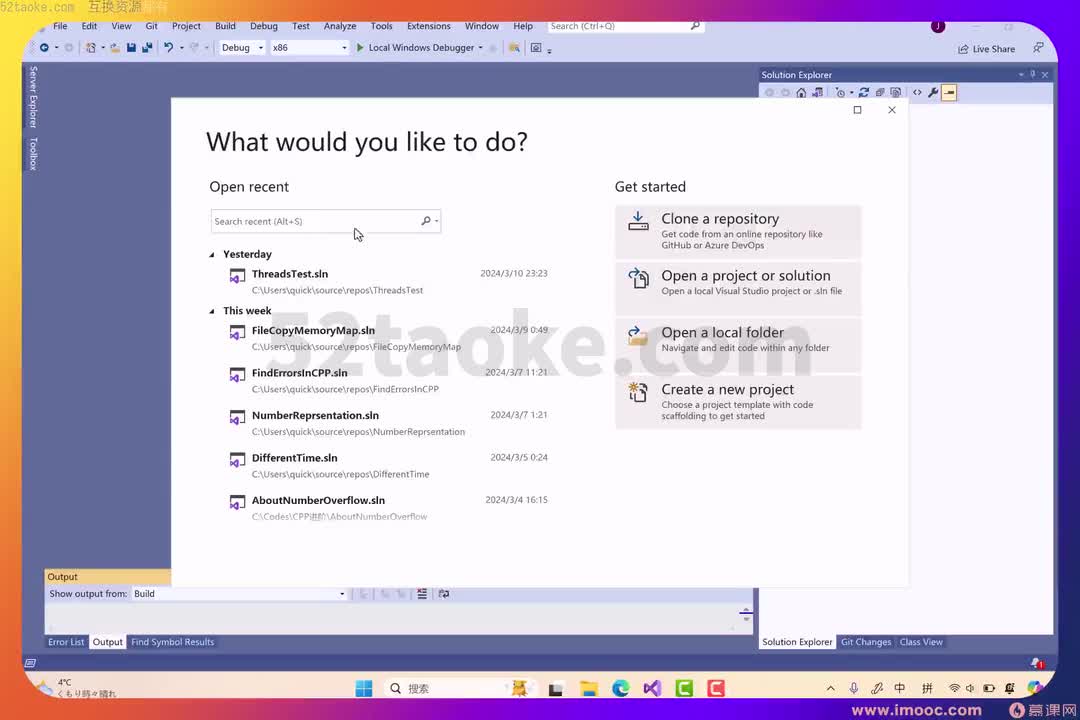Open File Explorer from the taskbar
Image resolution: width=1080 pixels, height=720 pixels.
click(588, 688)
